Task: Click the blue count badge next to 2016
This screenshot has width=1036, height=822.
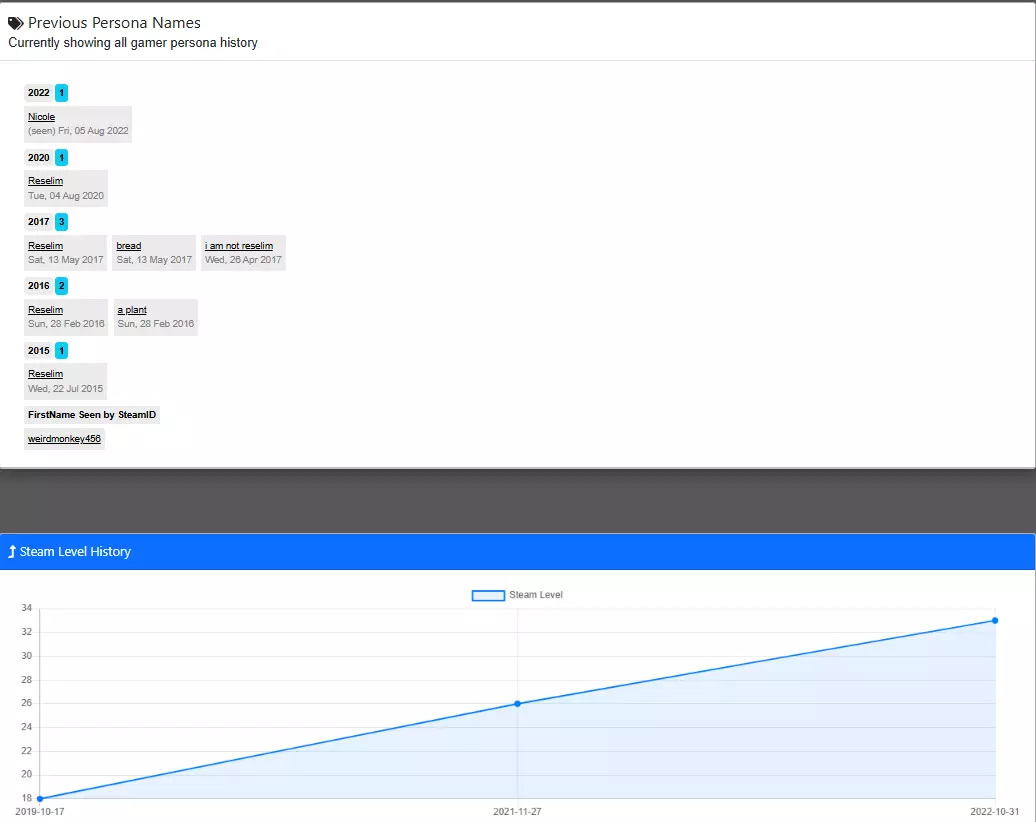Action: (x=61, y=286)
